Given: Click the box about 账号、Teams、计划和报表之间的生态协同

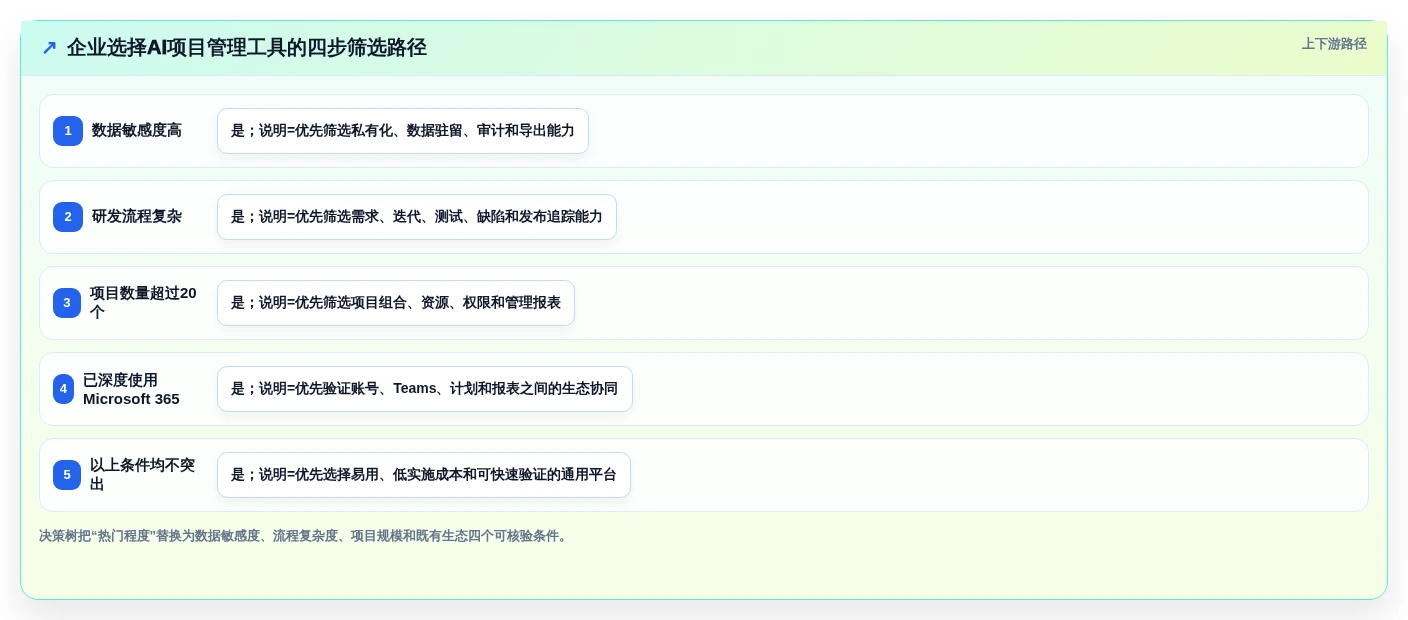Looking at the screenshot, I should [x=425, y=389].
